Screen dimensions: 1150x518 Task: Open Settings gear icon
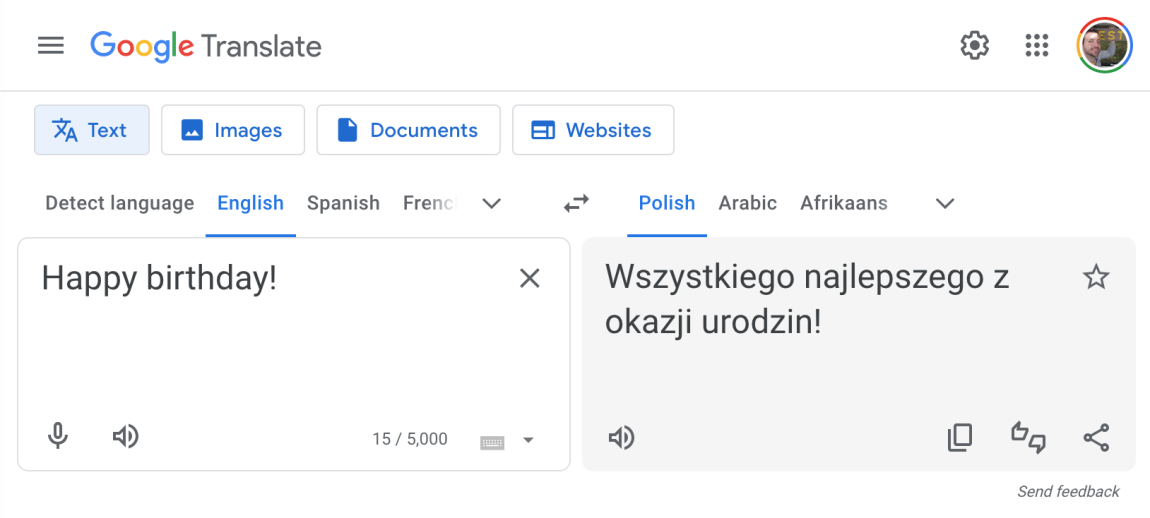pyautogui.click(x=975, y=45)
